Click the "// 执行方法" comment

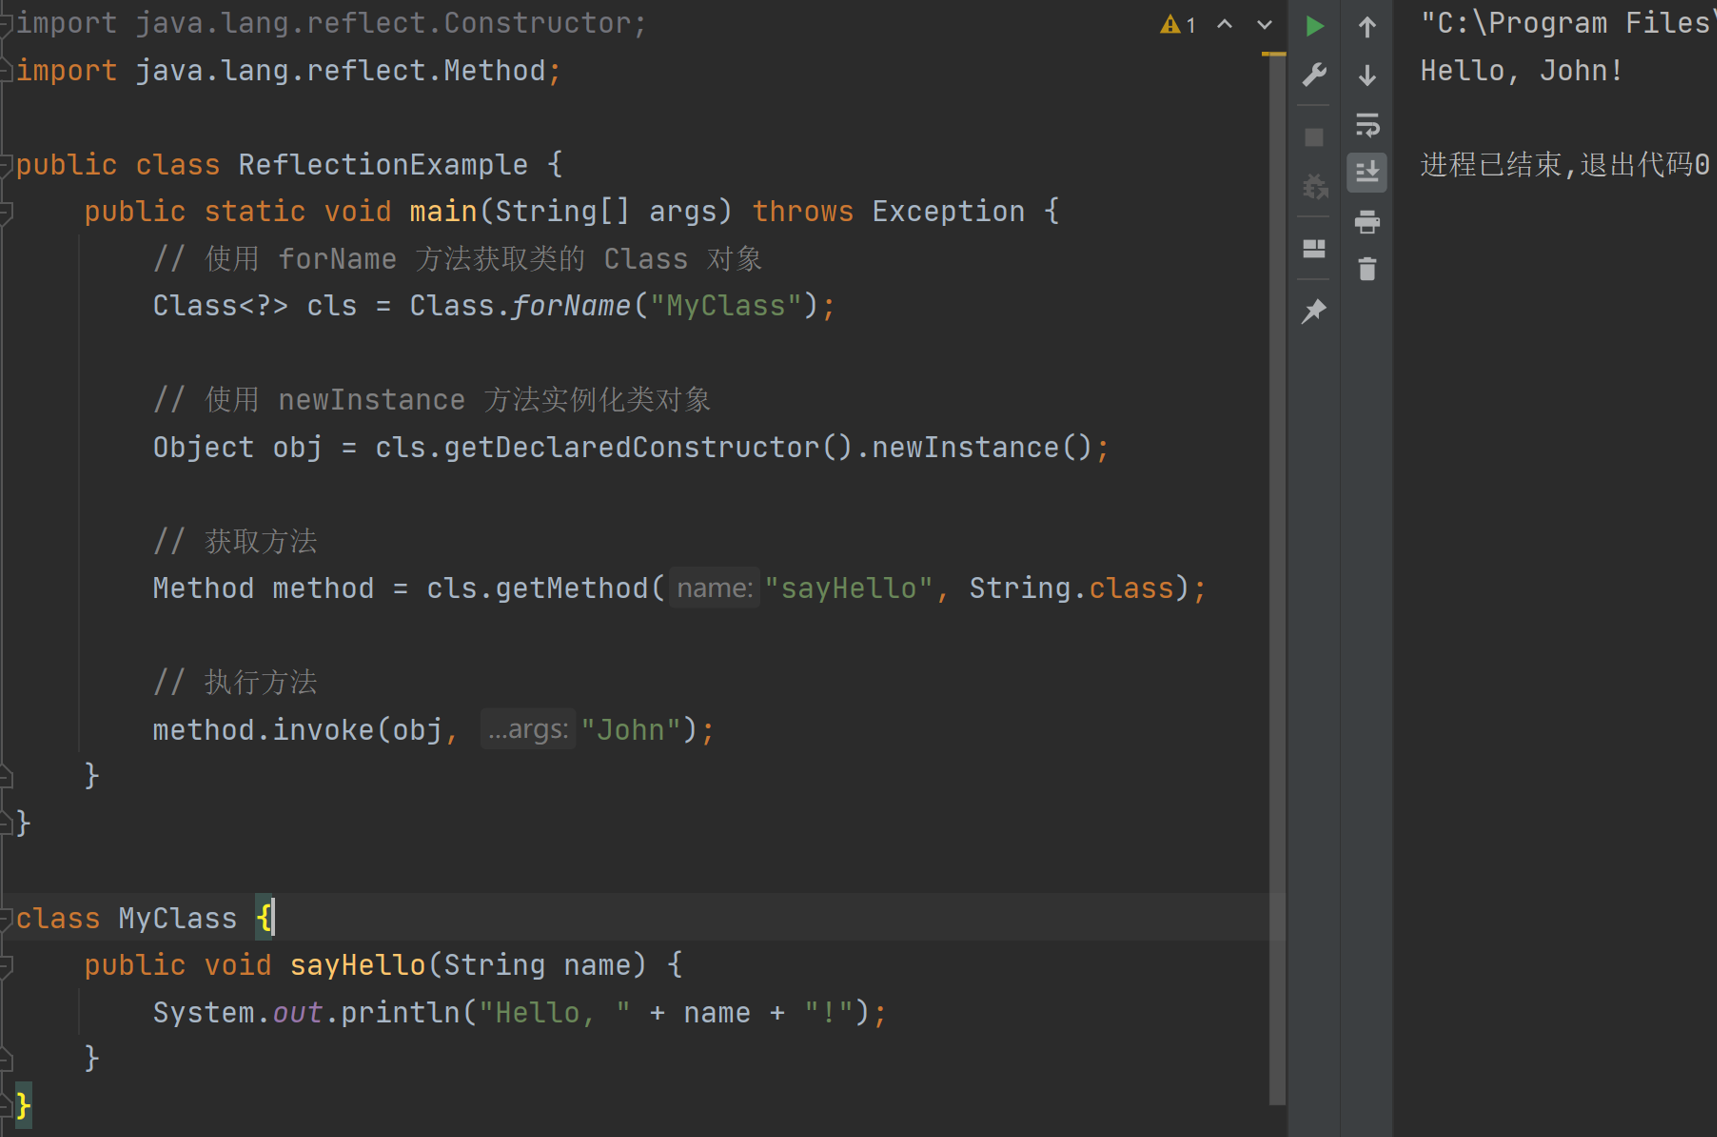(x=235, y=682)
